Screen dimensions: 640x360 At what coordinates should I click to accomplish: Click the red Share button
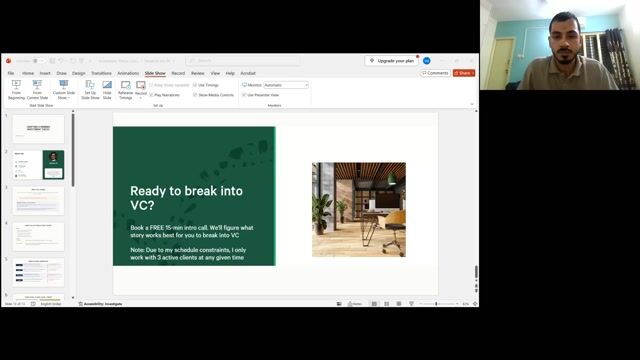[x=464, y=73]
